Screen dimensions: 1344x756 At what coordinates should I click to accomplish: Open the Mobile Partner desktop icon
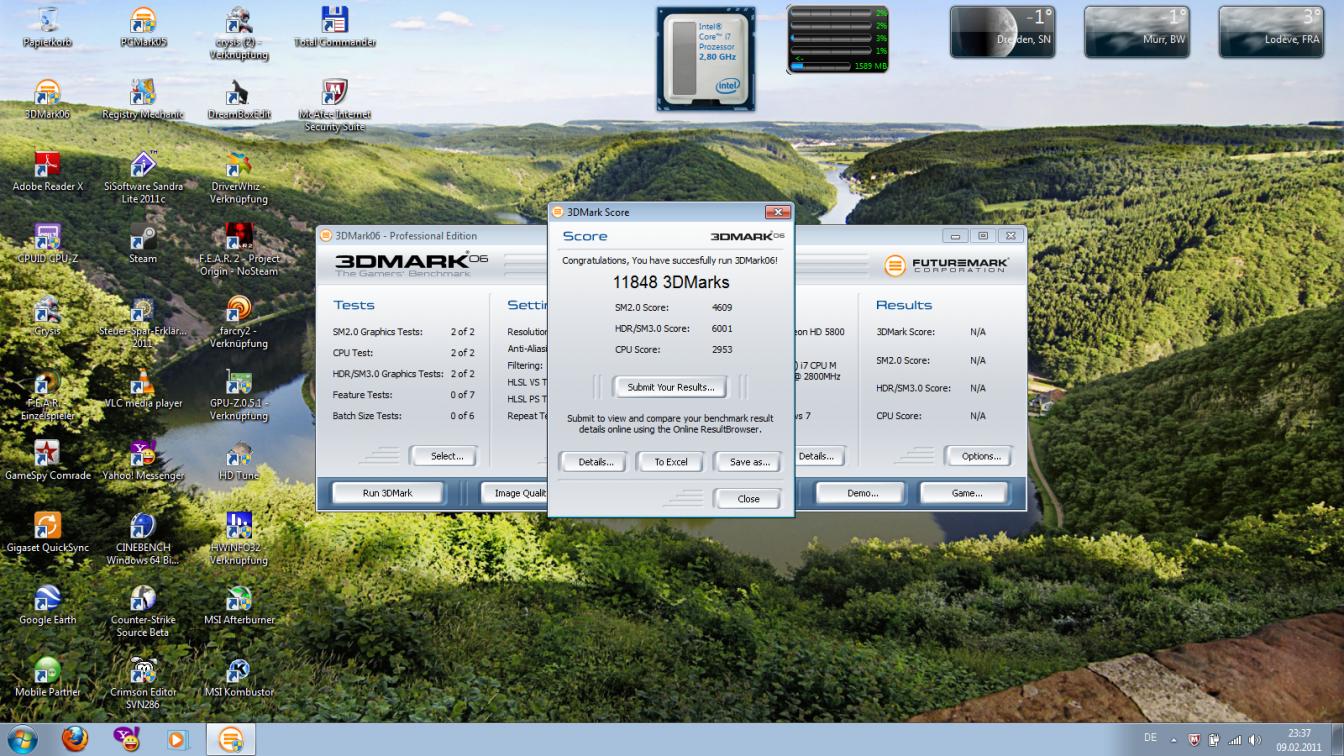point(47,675)
